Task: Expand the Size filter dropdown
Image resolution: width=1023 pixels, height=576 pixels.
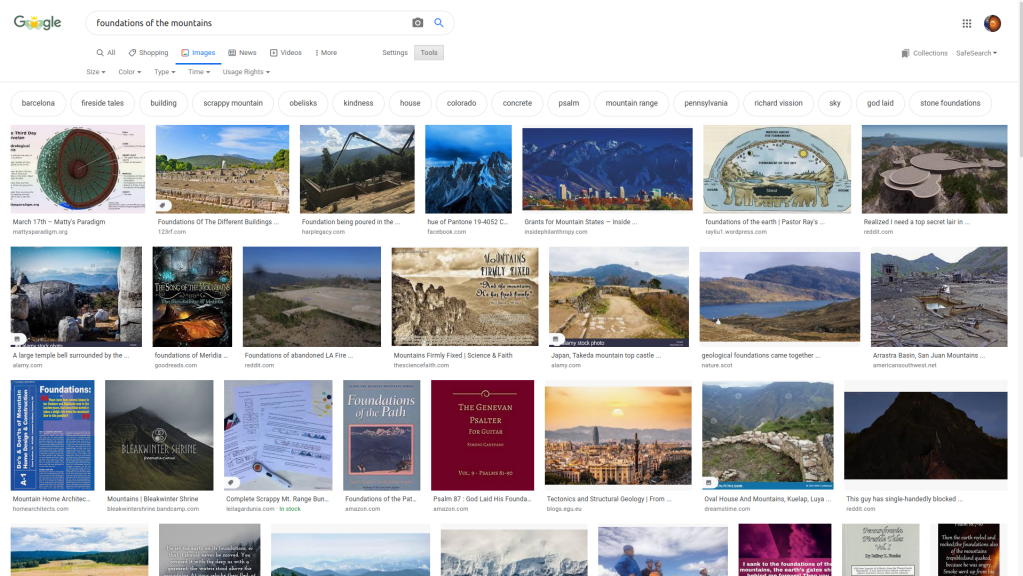Action: pyautogui.click(x=96, y=72)
